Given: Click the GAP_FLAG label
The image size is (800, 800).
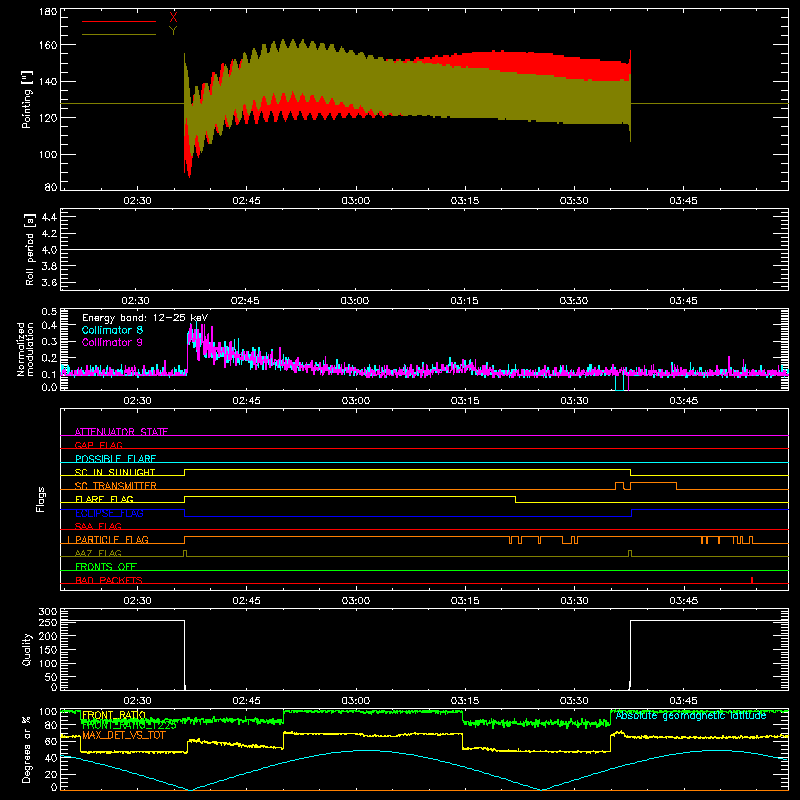Looking at the screenshot, I should coord(98,445).
